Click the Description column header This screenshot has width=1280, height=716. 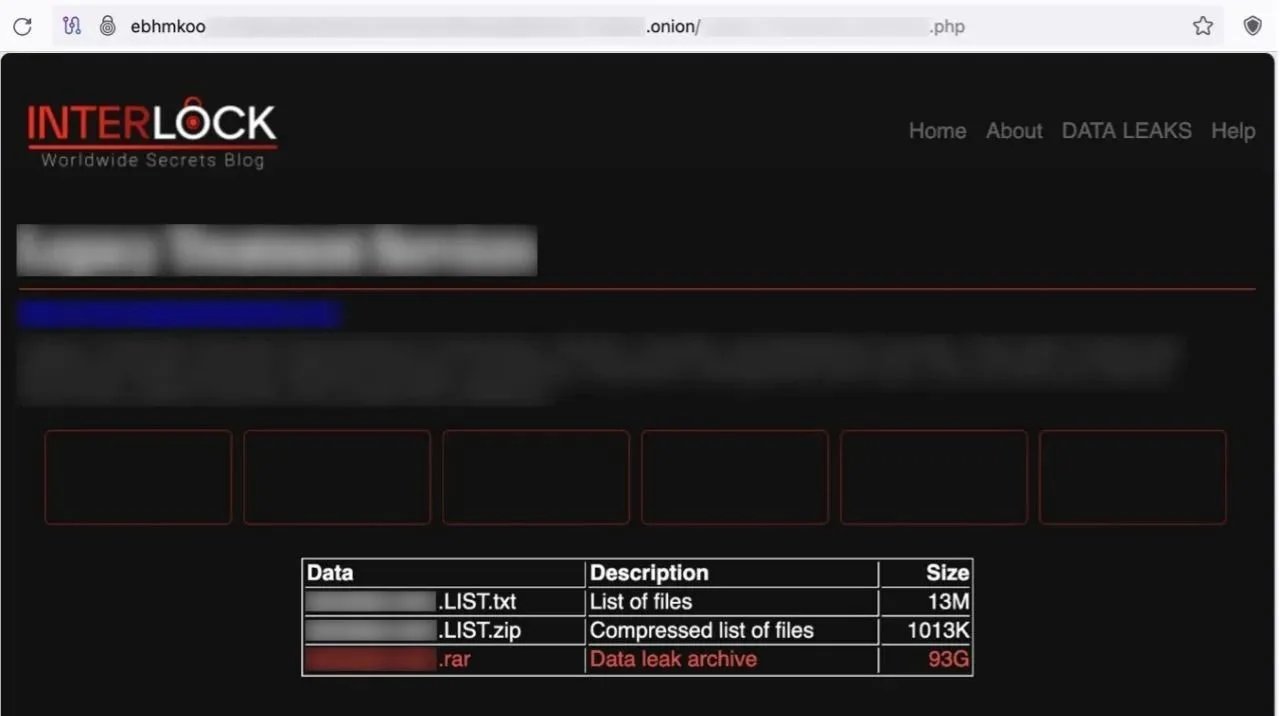click(649, 573)
